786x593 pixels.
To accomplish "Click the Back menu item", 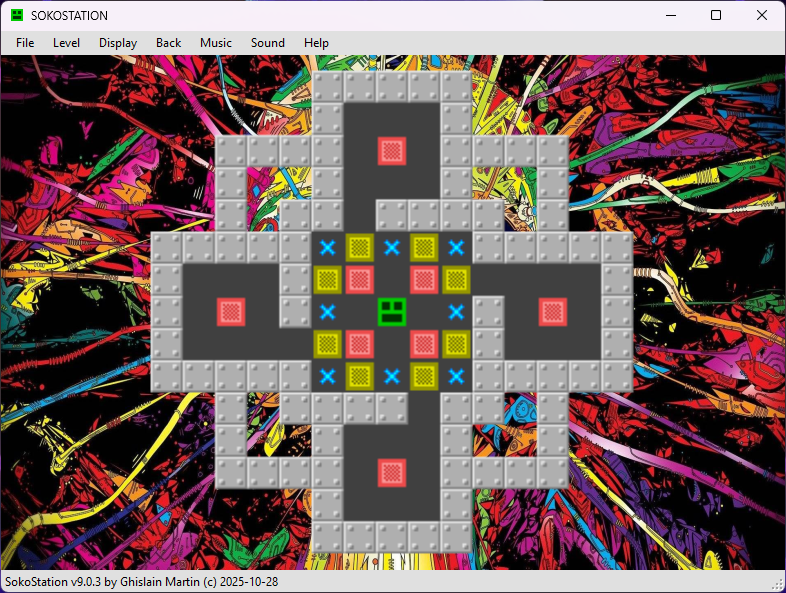I will pyautogui.click(x=168, y=43).
